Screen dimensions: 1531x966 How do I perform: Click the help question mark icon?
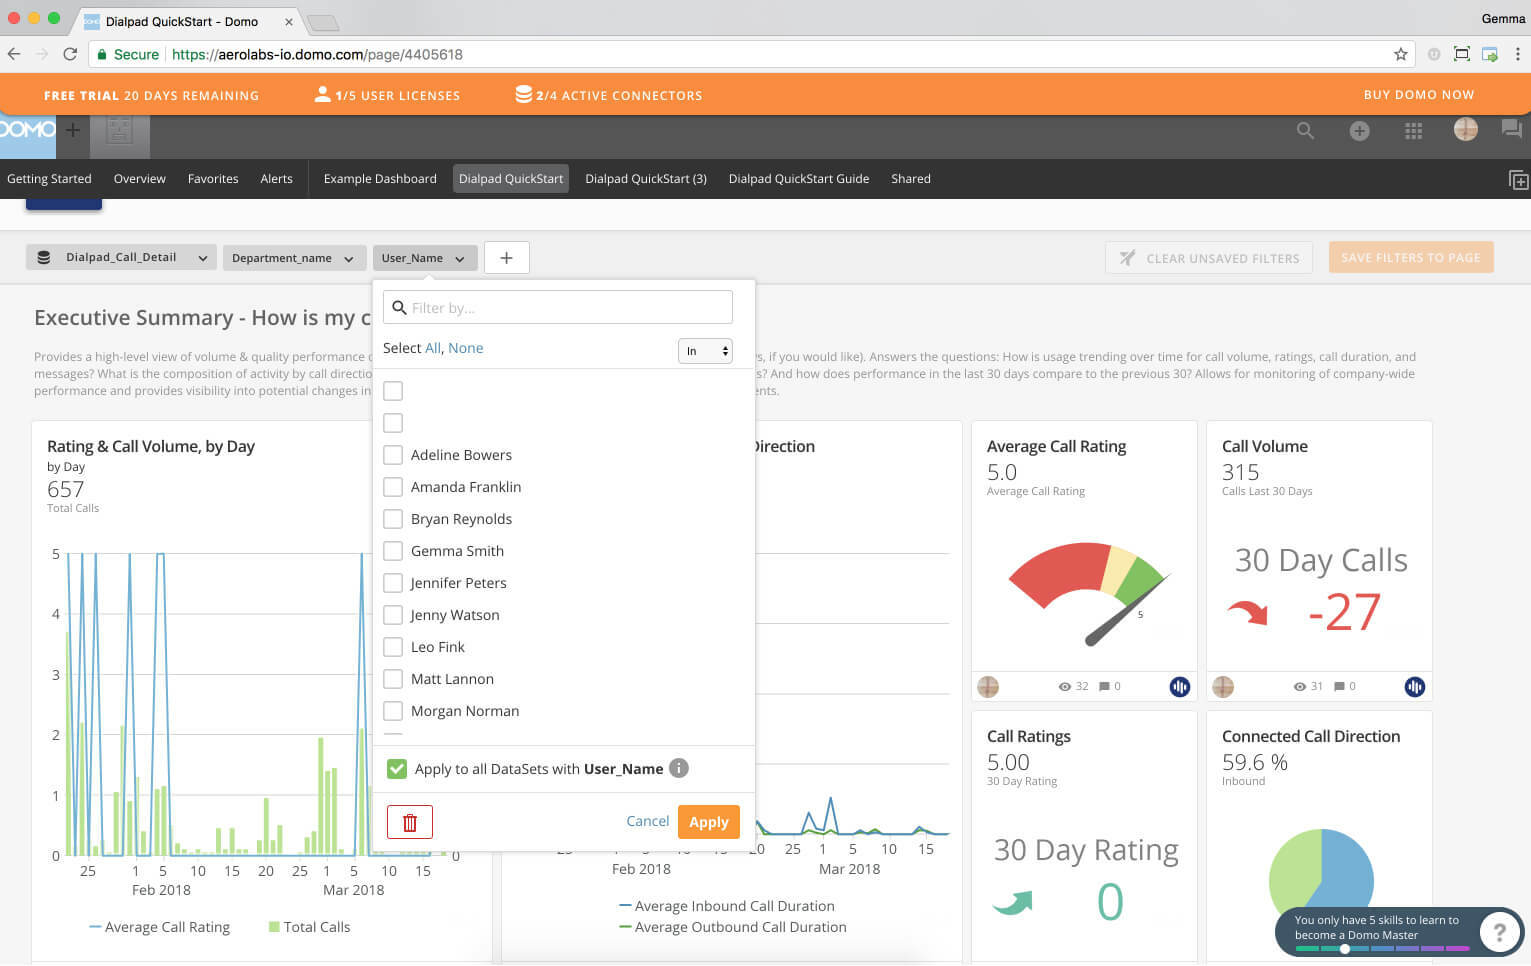click(x=1499, y=932)
